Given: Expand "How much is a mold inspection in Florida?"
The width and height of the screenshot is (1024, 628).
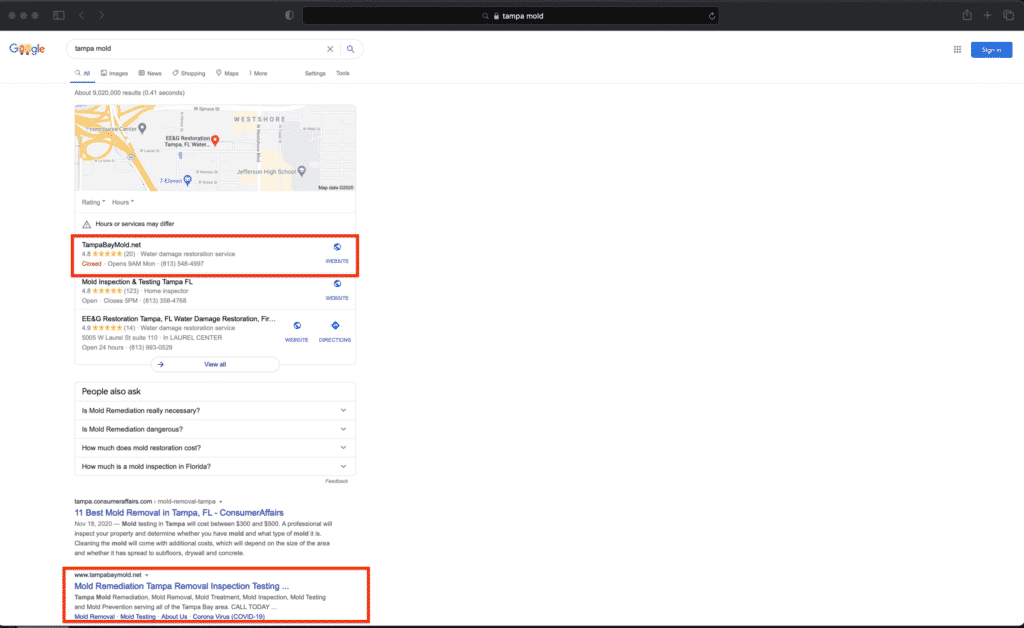Looking at the screenshot, I should [215, 467].
